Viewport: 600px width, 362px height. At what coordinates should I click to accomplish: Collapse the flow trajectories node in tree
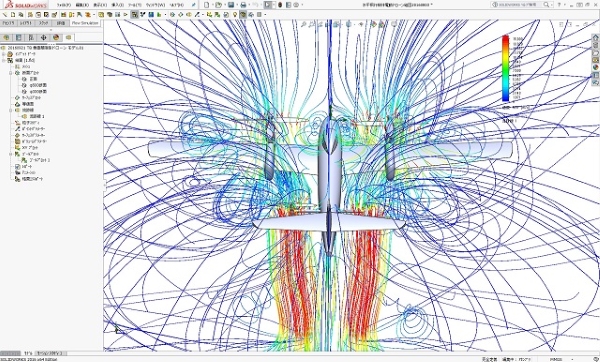tap(11, 110)
